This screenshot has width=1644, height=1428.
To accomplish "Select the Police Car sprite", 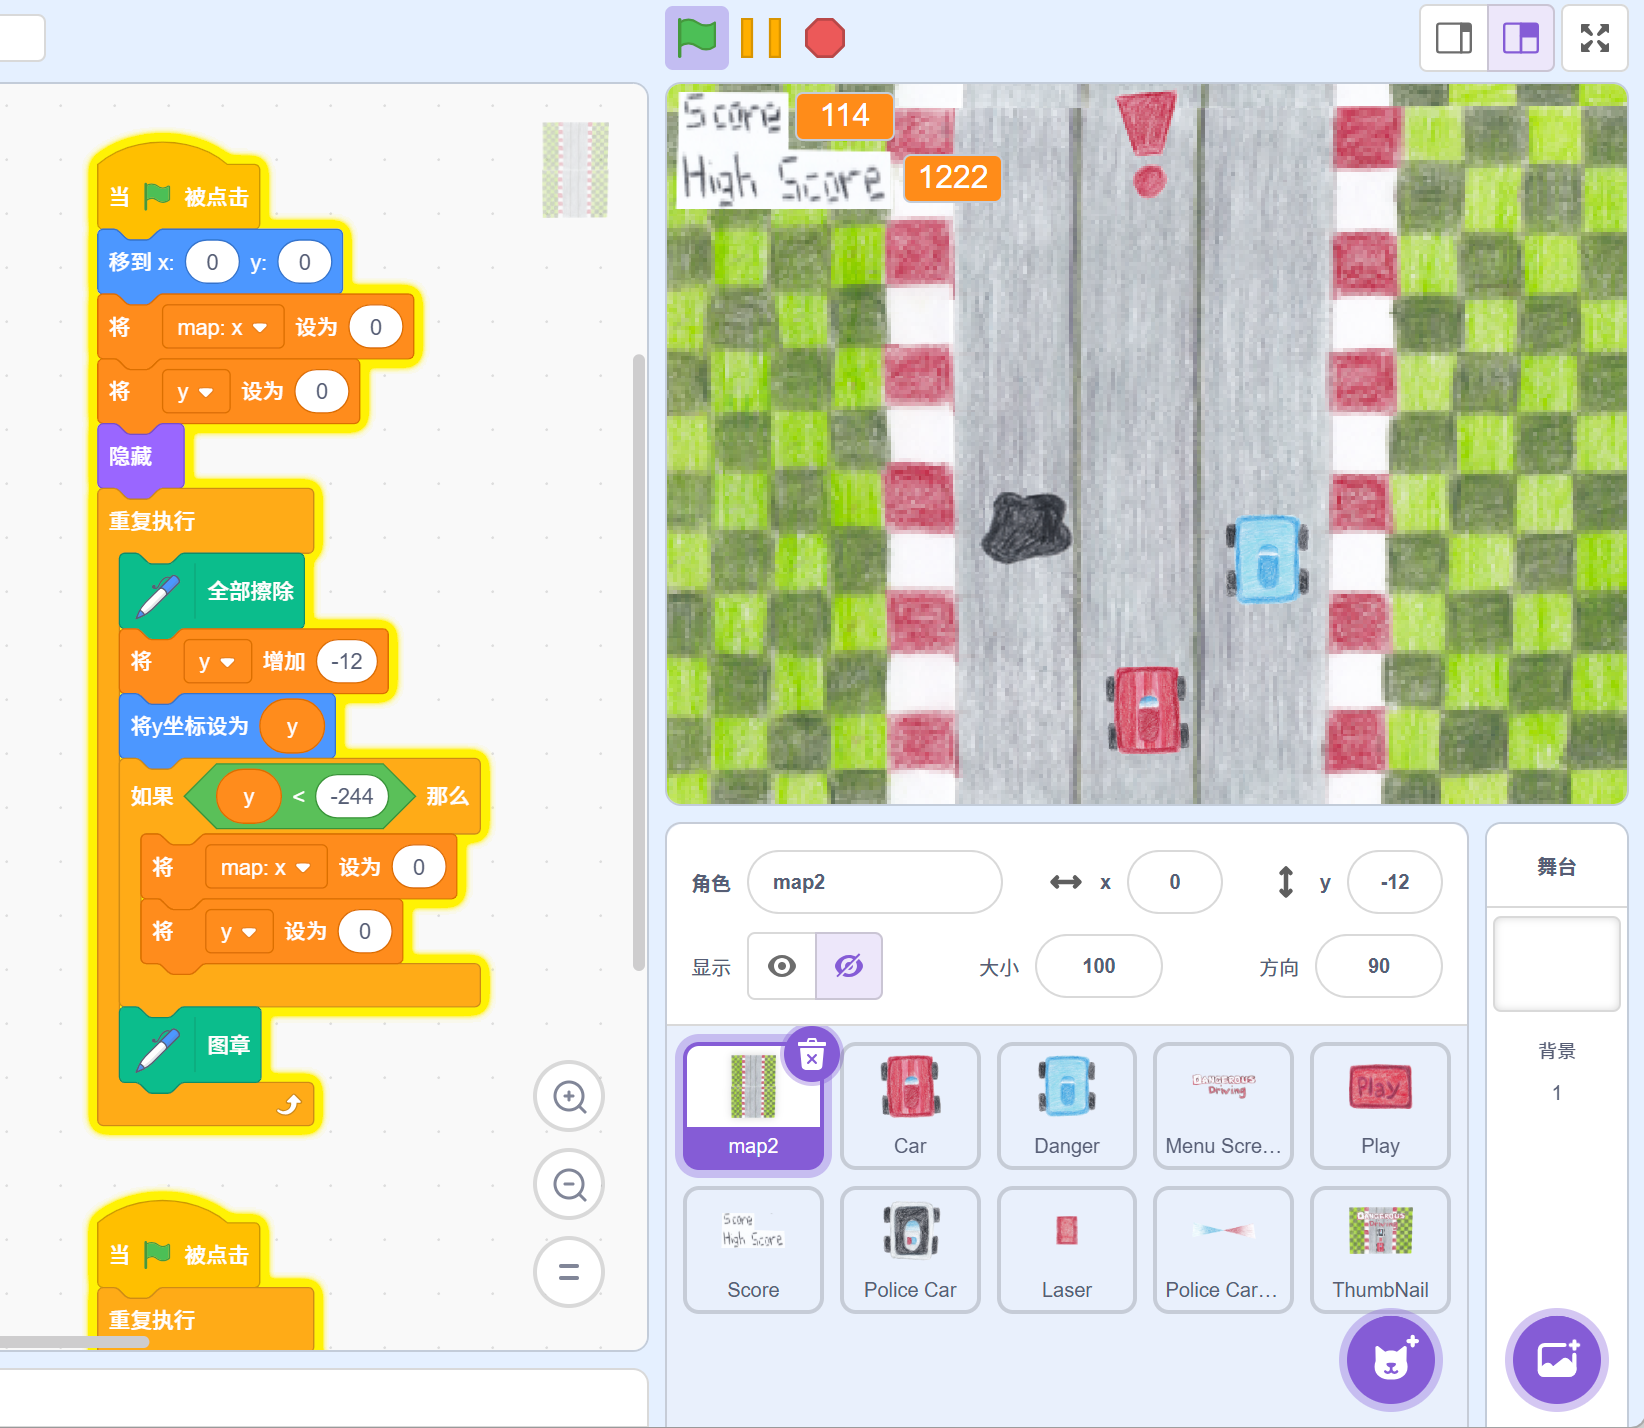I will 910,1249.
